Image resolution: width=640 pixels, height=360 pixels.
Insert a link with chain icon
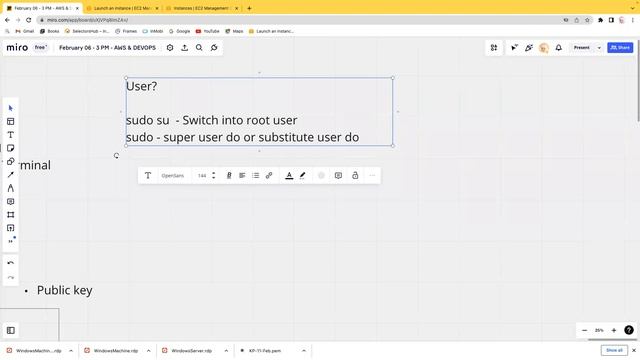tap(269, 176)
